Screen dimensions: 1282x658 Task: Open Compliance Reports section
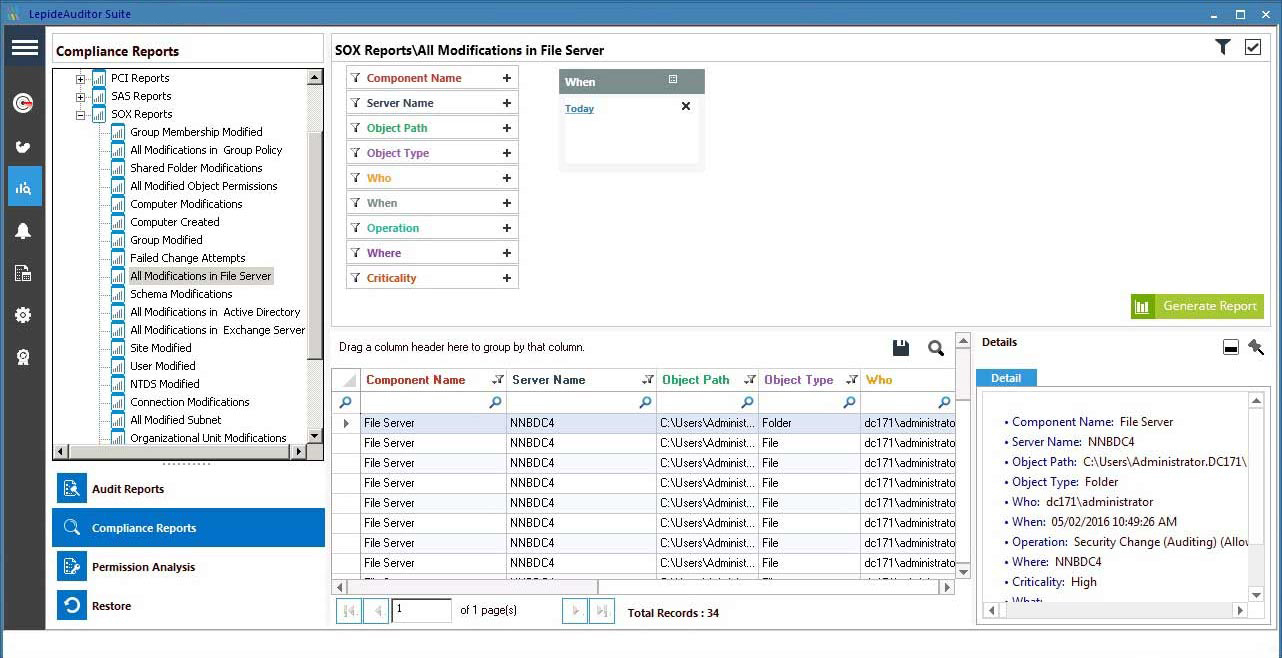[x=188, y=528]
